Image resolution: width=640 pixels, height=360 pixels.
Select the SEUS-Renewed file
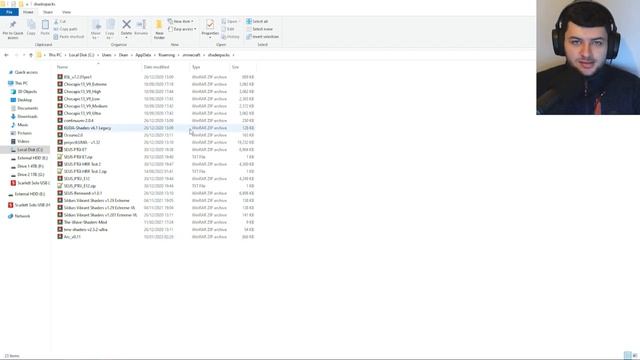(x=156, y=193)
